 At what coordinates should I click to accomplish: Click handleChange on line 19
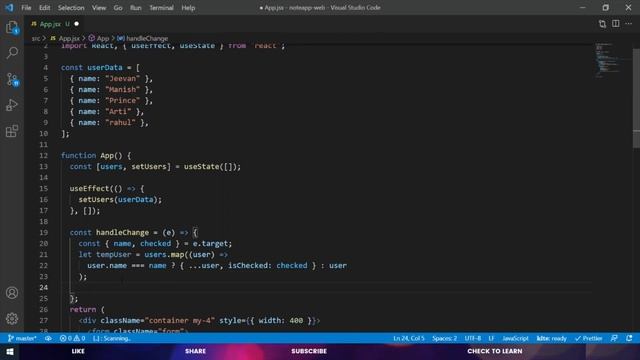[122, 232]
